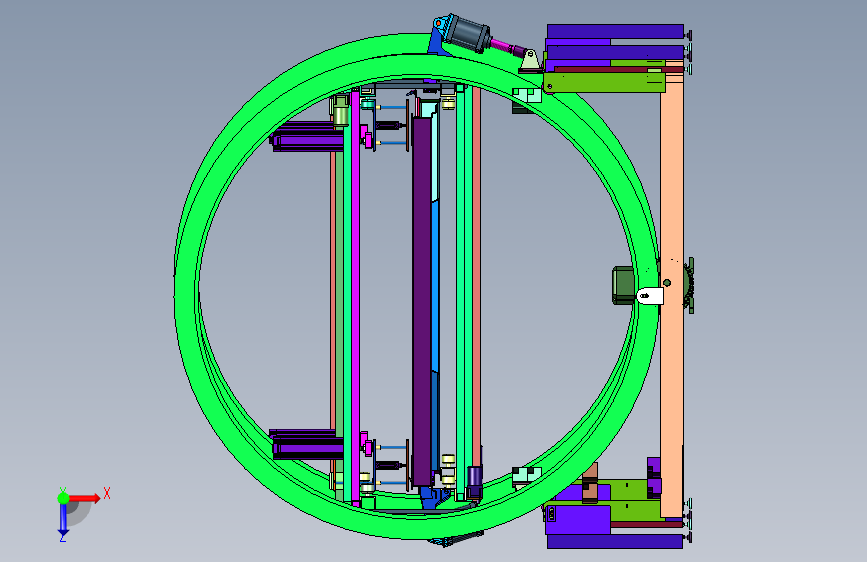Viewport: 867px width, 562px height.
Task: Select the magenta vertical bar inside the ring
Action: coord(356,299)
